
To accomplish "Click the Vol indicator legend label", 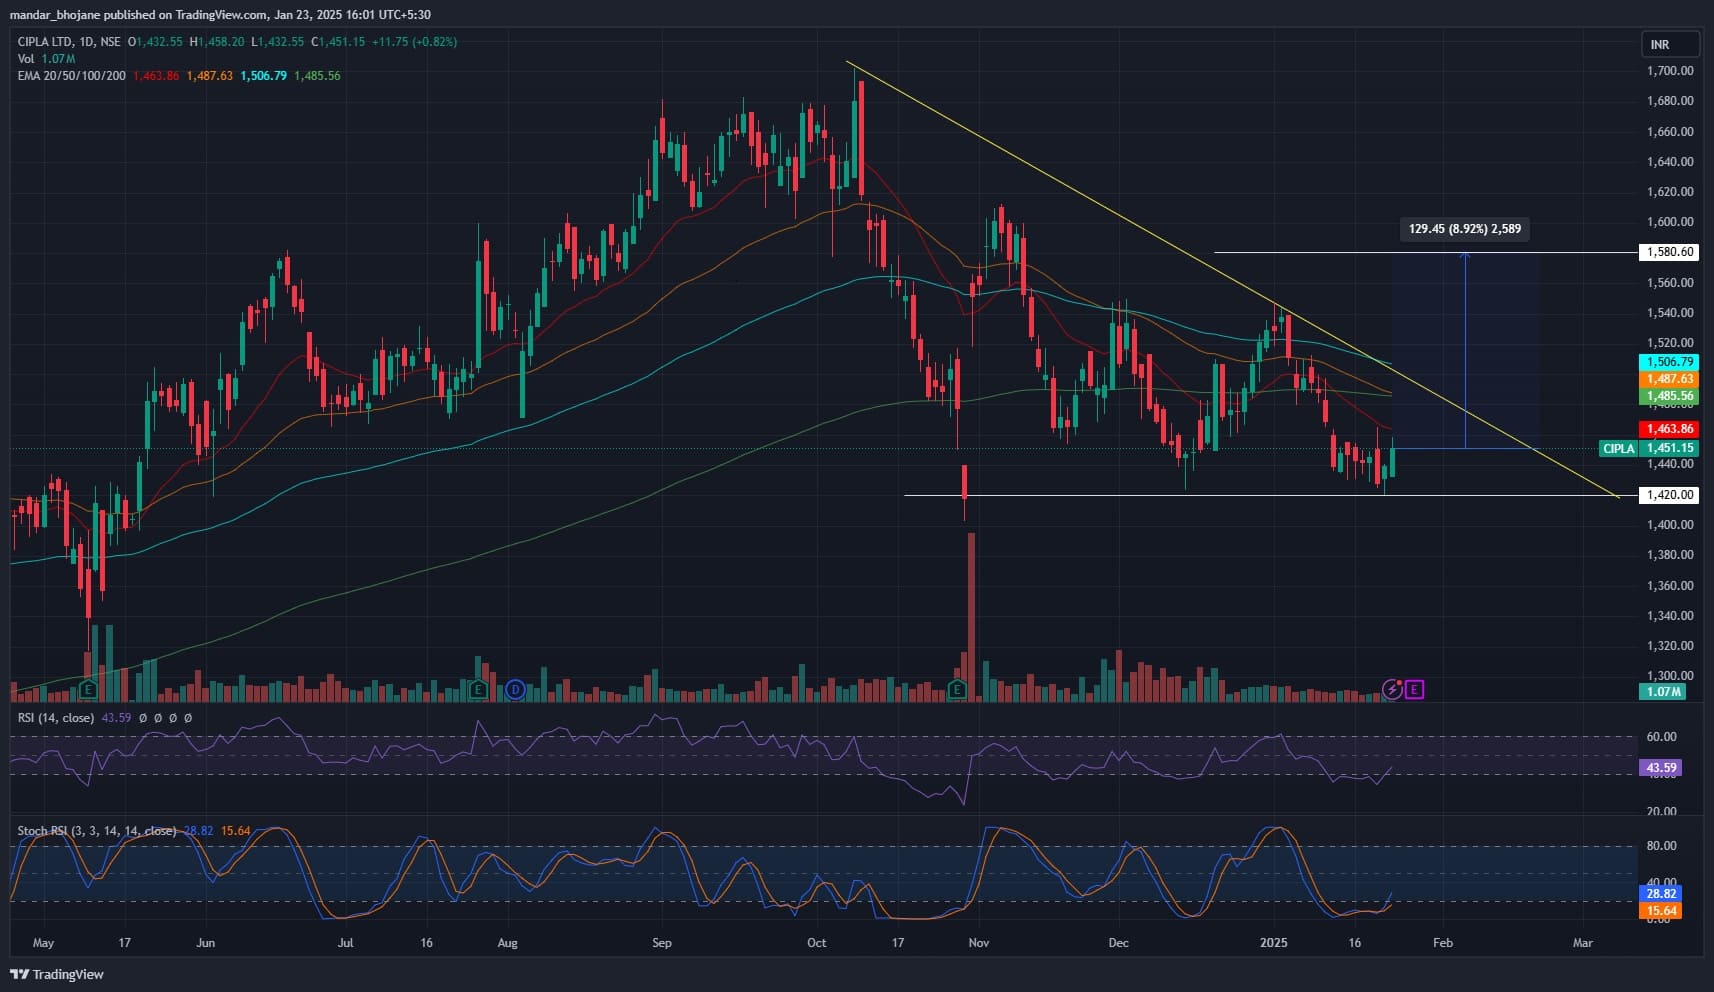I will [x=26, y=59].
